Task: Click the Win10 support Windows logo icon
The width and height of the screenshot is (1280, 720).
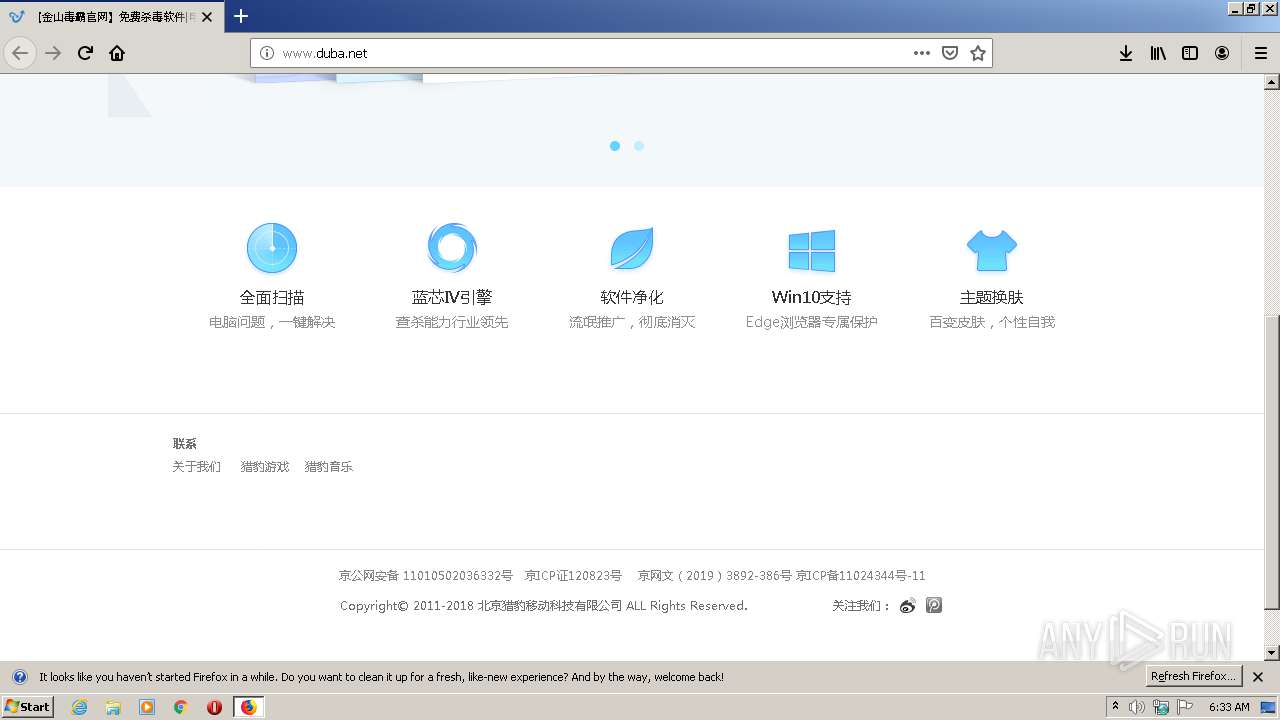Action: 811,250
